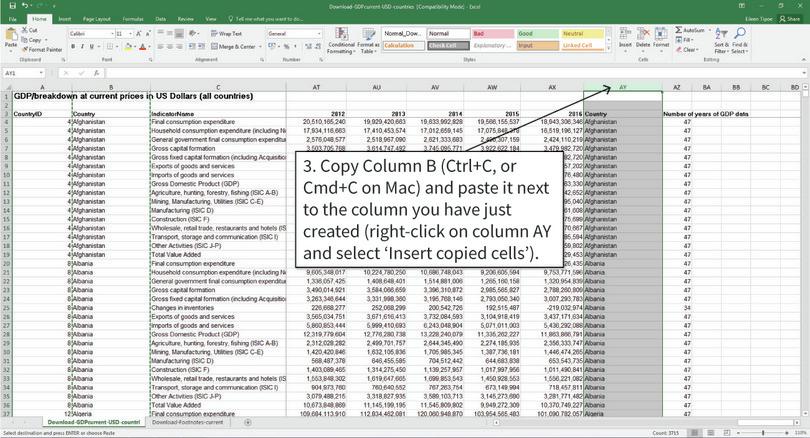Screen dimensions: 810x438
Task: Apply the red Font Color icon
Action: [x=143, y=46]
